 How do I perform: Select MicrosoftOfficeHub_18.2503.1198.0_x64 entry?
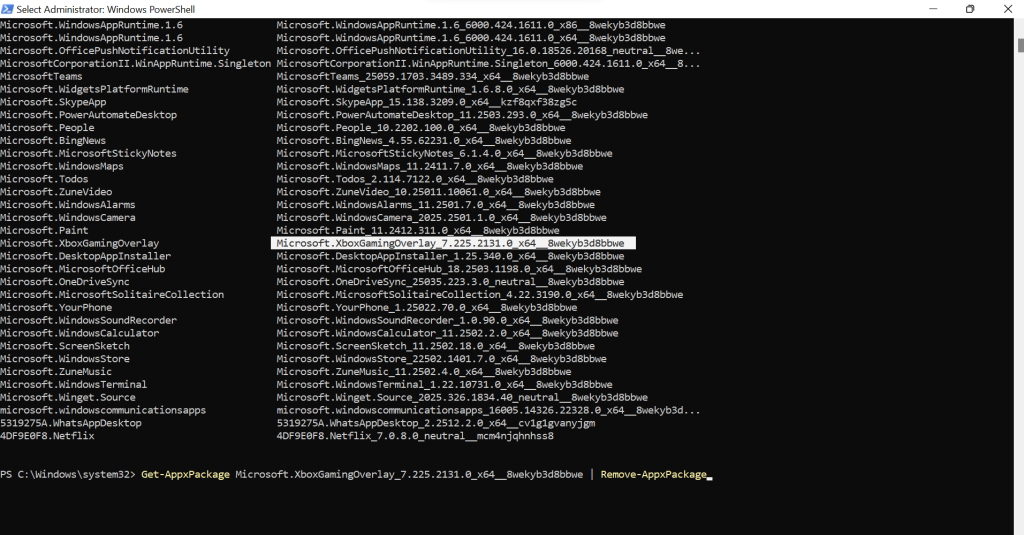[x=459, y=269]
